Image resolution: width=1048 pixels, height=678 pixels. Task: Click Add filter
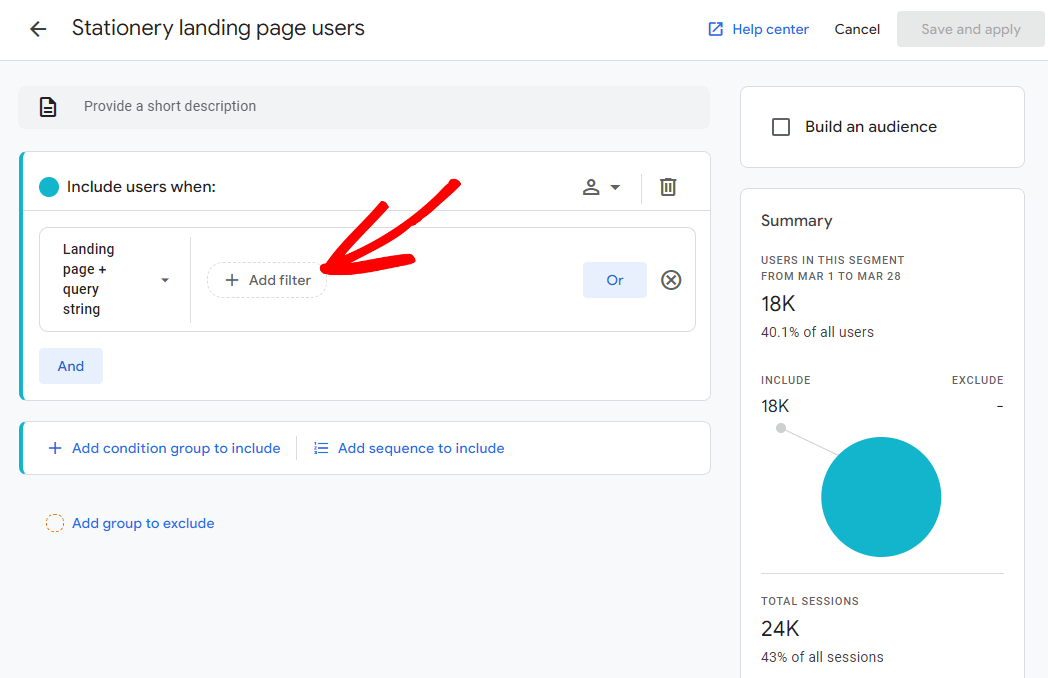click(266, 280)
